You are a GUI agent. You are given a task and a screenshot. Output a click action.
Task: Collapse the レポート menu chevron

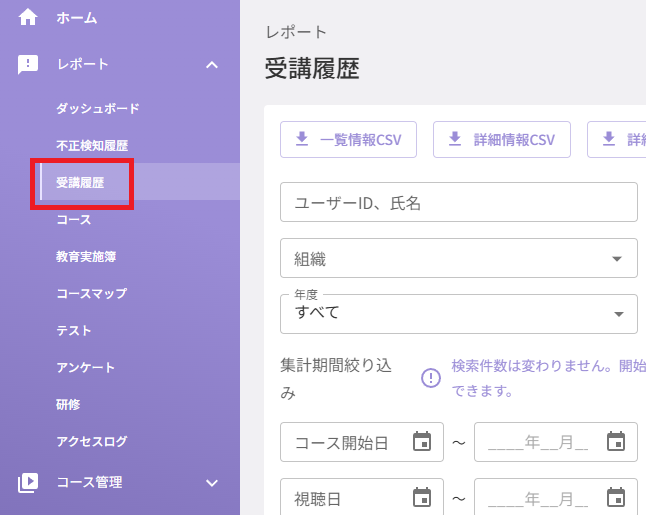tap(212, 65)
